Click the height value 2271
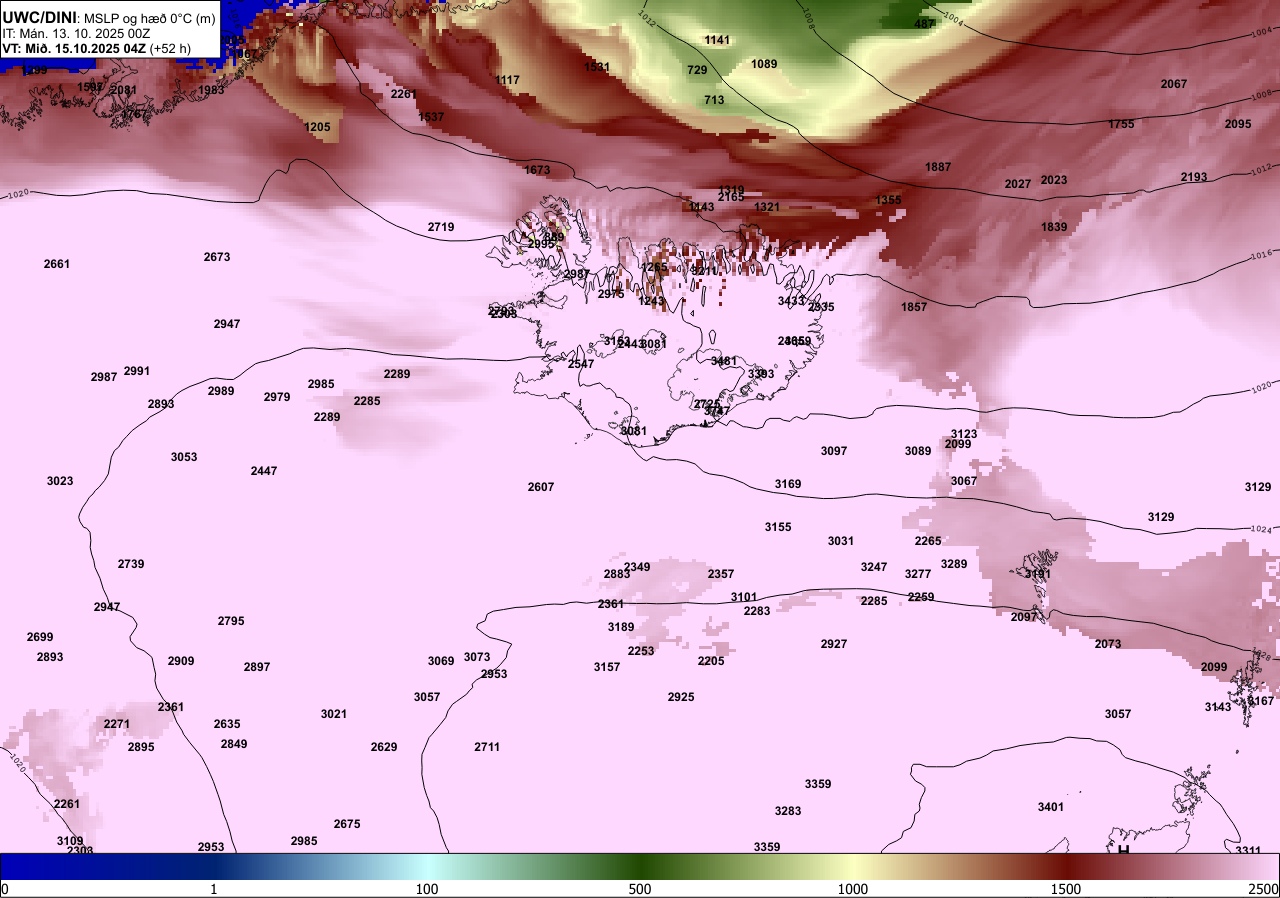The image size is (1280, 898). click(117, 724)
